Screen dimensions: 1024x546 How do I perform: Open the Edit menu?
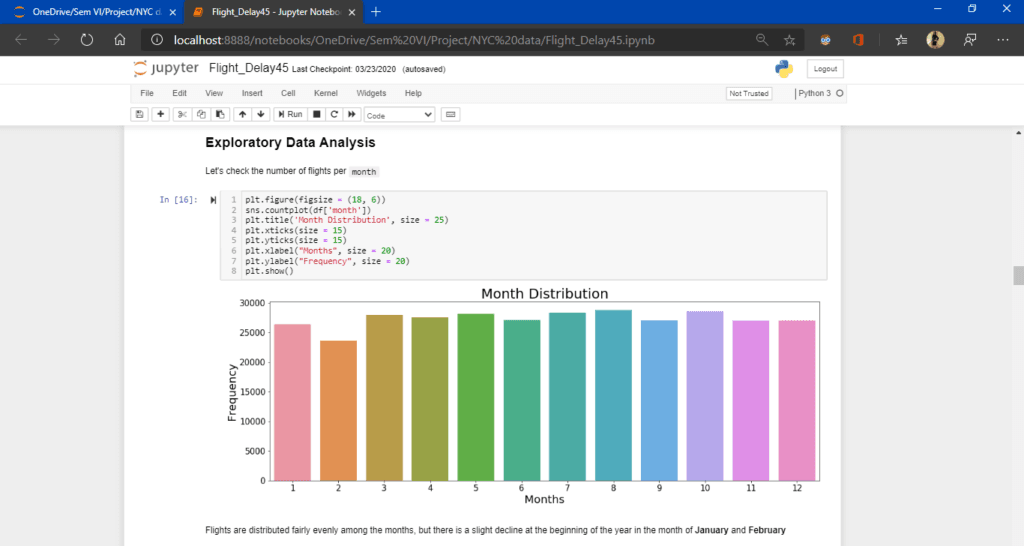pos(180,93)
